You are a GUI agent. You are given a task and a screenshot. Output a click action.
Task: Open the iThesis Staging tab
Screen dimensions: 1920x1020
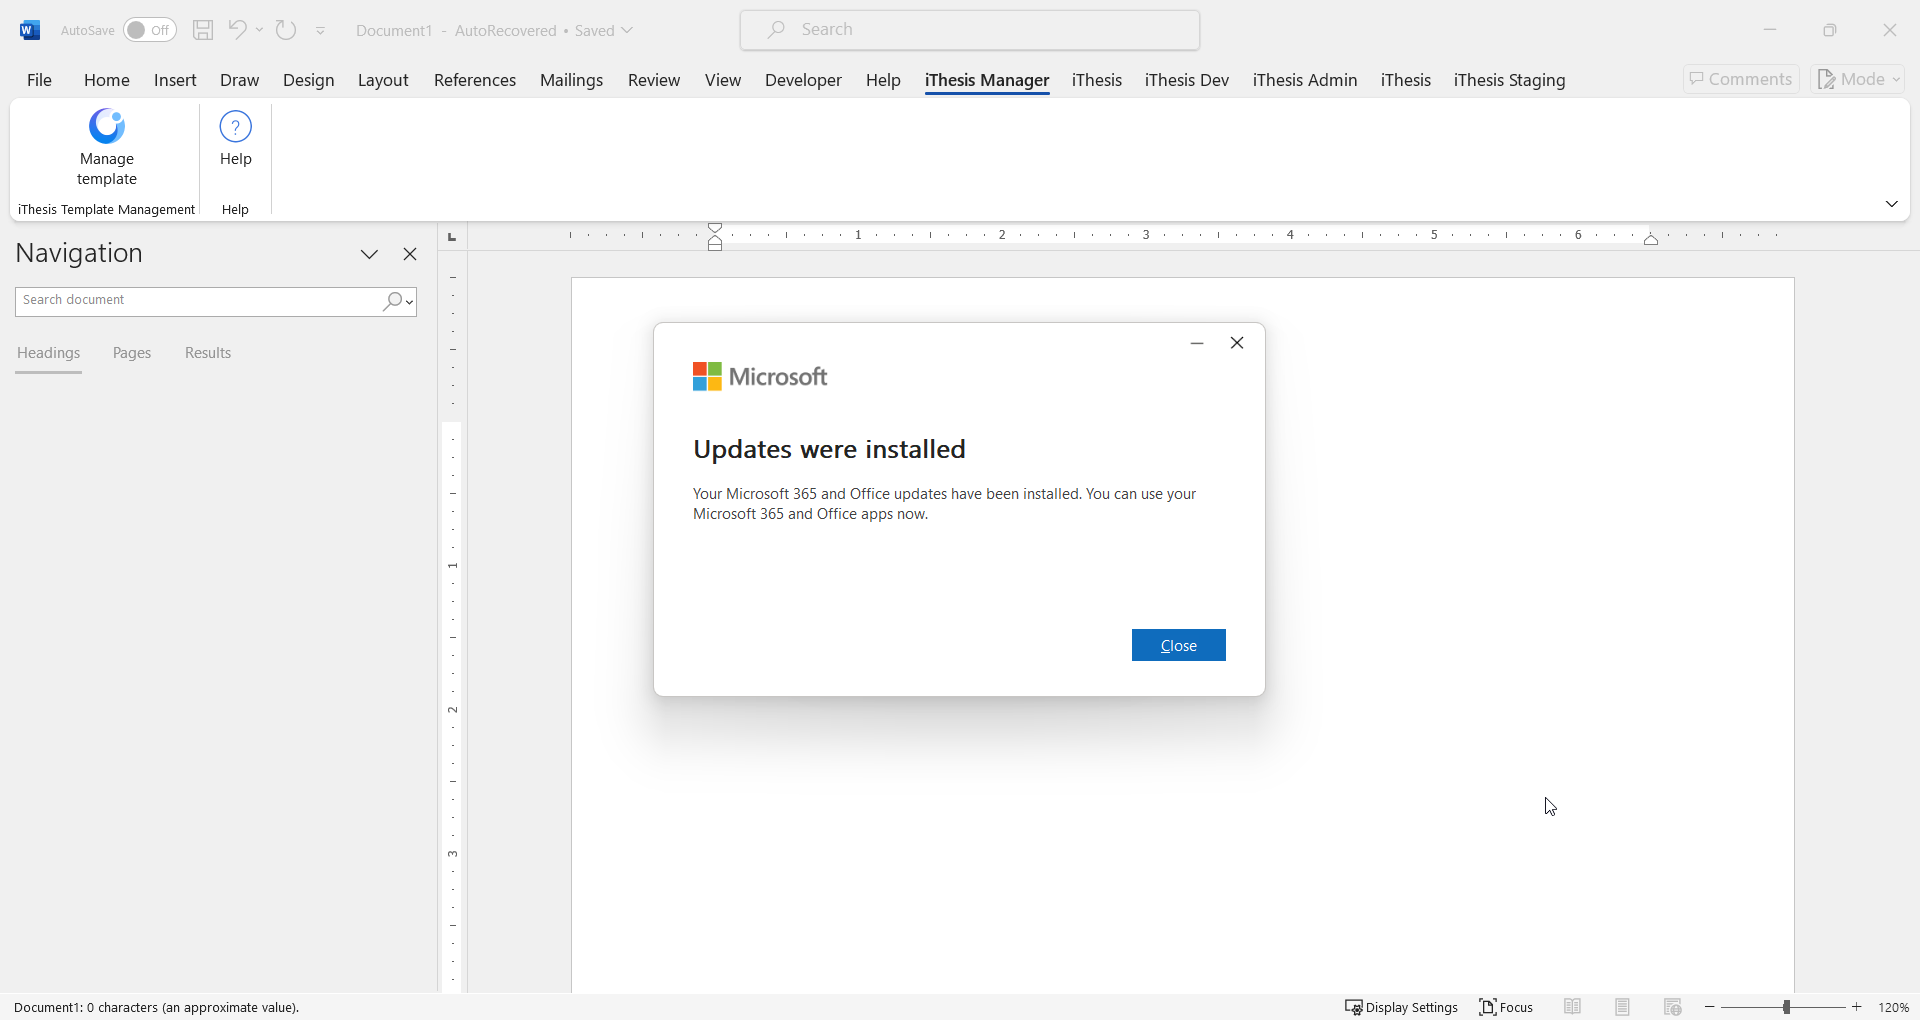(x=1509, y=80)
